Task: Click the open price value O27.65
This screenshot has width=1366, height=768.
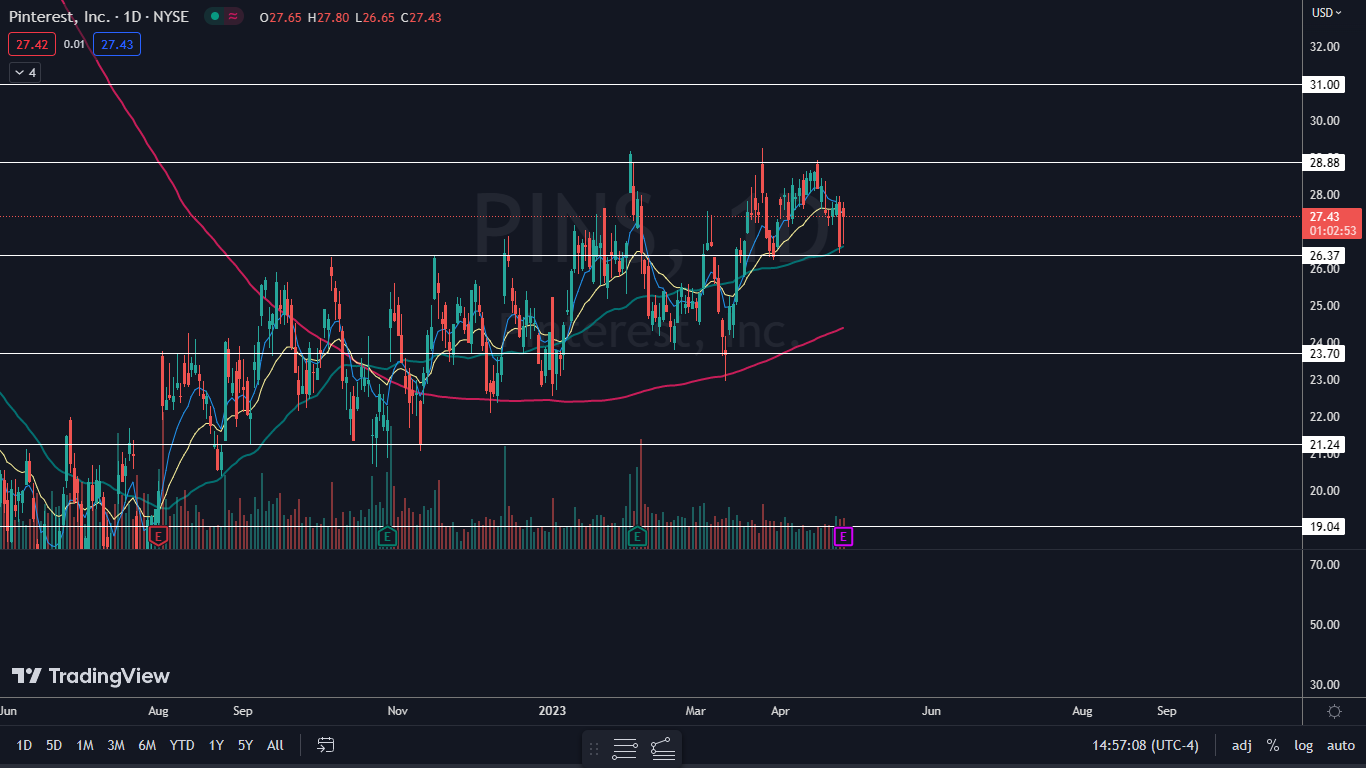Action: pos(281,18)
